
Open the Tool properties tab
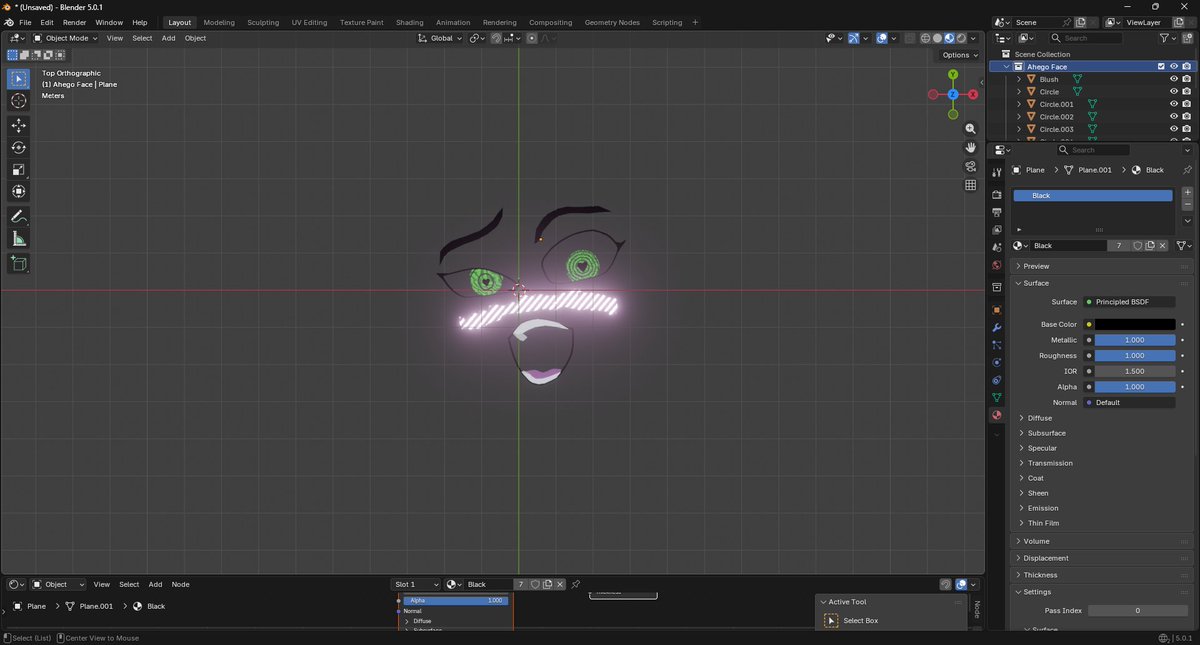(x=996, y=173)
